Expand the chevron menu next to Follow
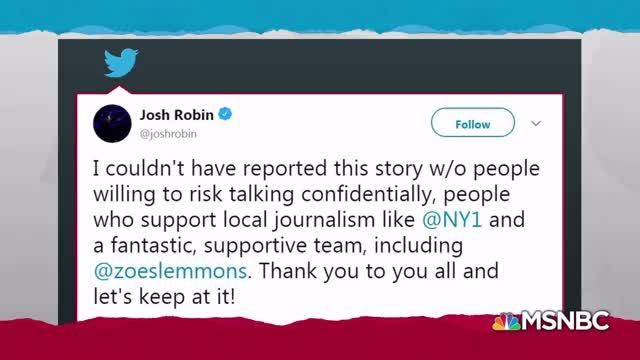The image size is (640, 360). click(x=536, y=123)
